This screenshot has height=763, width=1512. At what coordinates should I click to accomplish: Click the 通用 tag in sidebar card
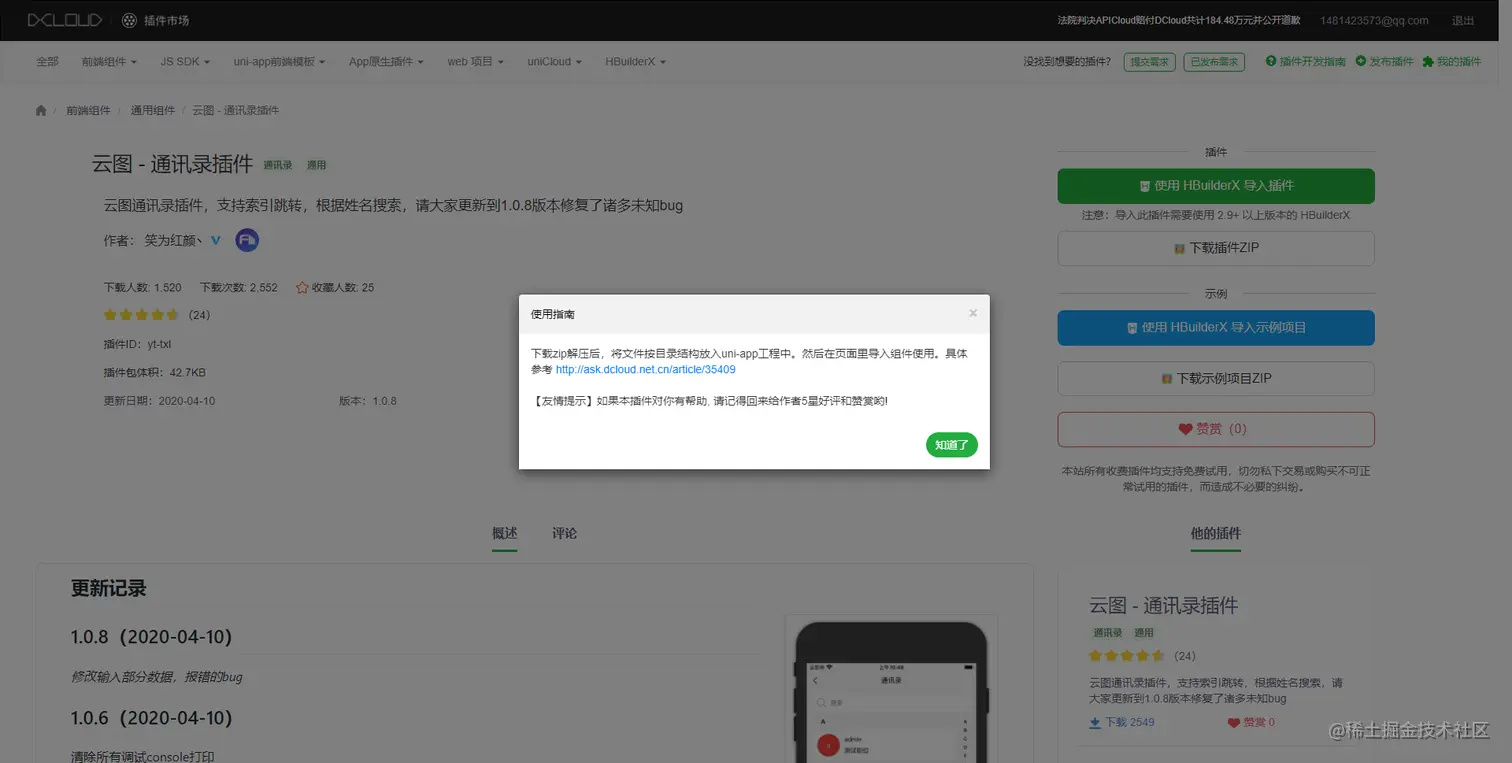(1144, 633)
